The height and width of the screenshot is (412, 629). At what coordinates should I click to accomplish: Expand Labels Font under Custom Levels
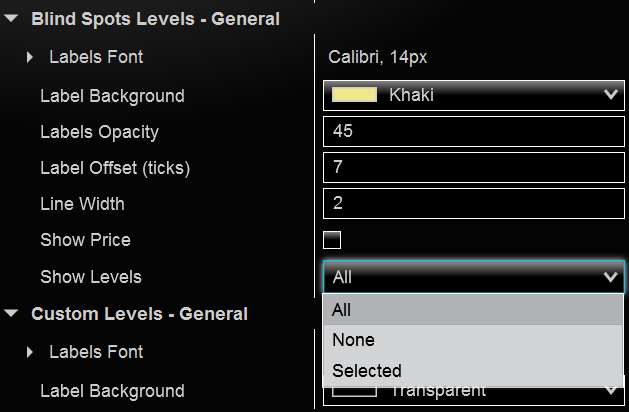[31, 352]
